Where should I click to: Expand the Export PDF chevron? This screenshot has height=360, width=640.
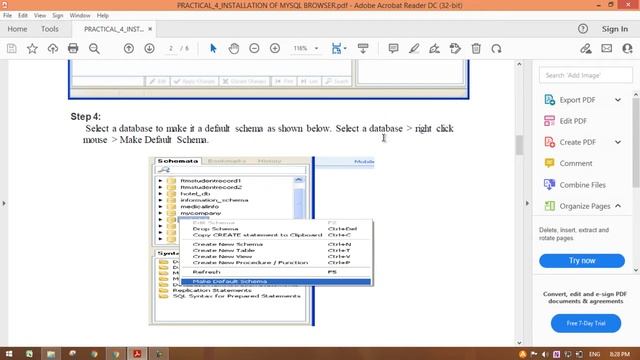[x=618, y=100]
